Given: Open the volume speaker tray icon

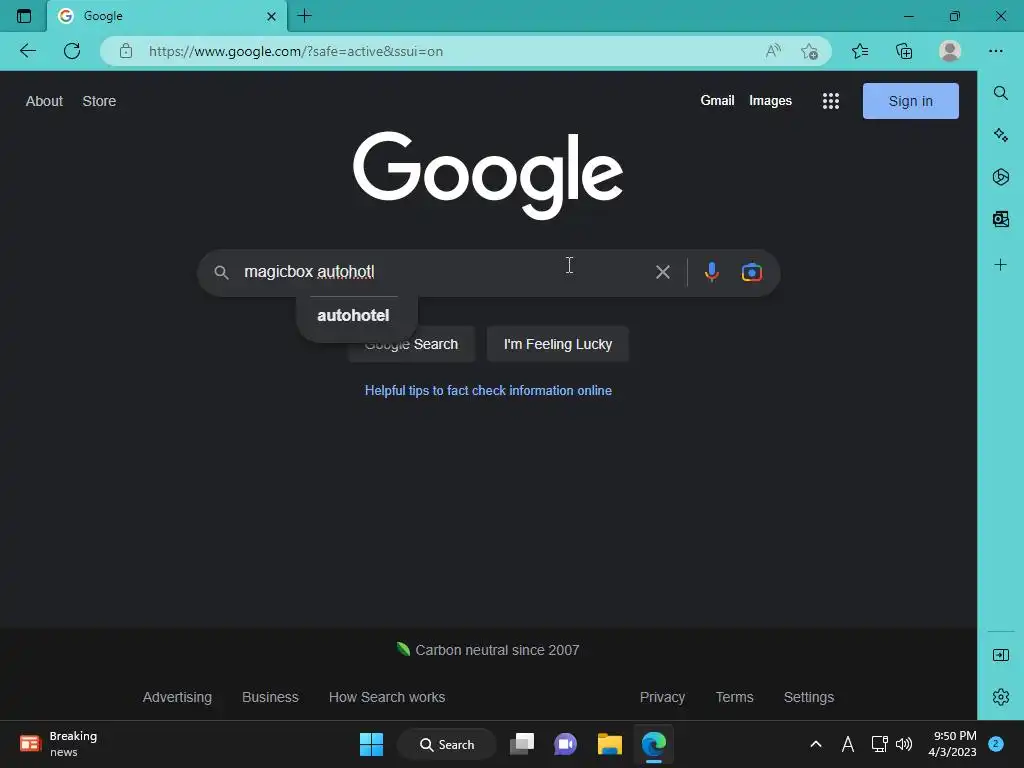Looking at the screenshot, I should coord(904,744).
